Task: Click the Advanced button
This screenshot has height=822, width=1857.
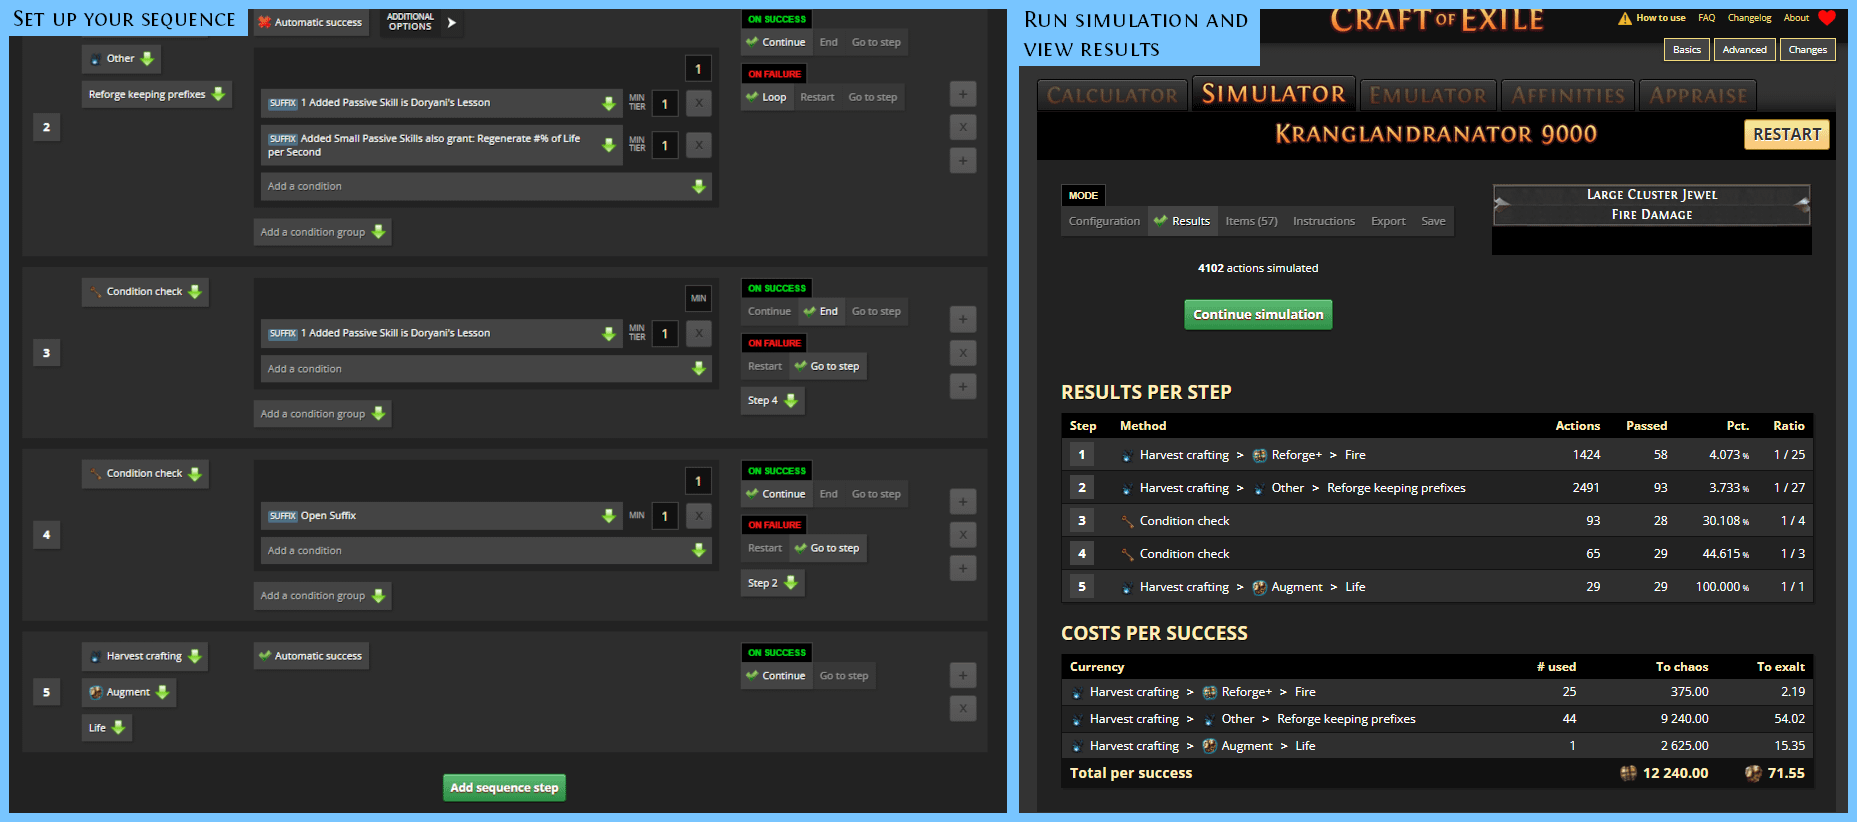Action: (x=1744, y=50)
